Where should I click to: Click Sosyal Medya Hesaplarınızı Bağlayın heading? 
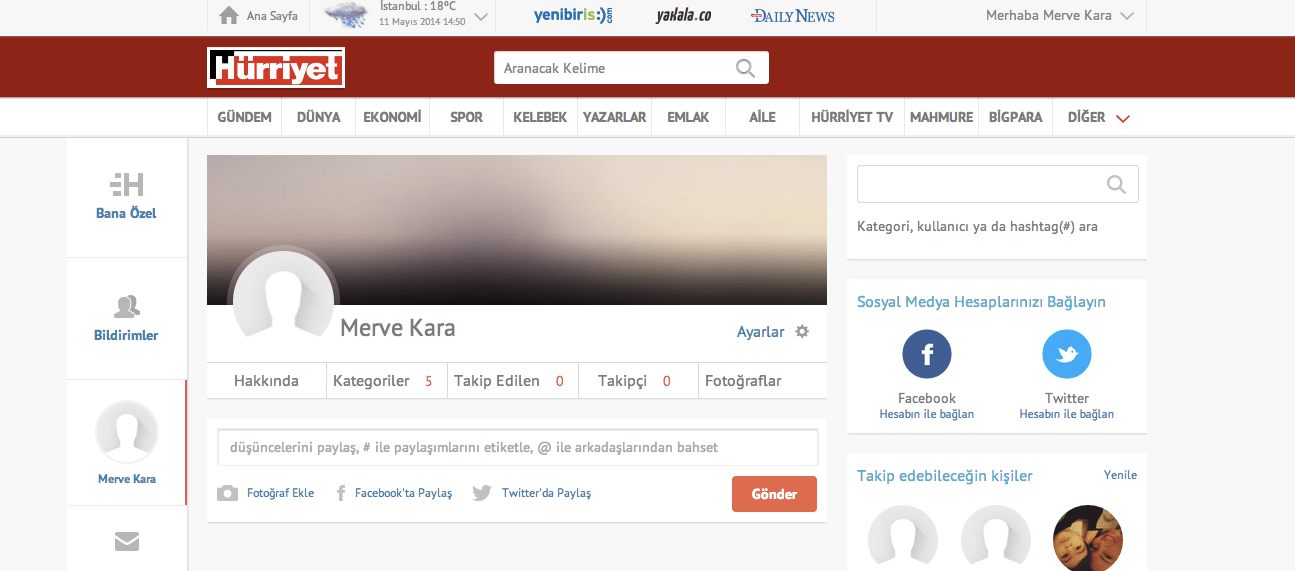coord(981,302)
